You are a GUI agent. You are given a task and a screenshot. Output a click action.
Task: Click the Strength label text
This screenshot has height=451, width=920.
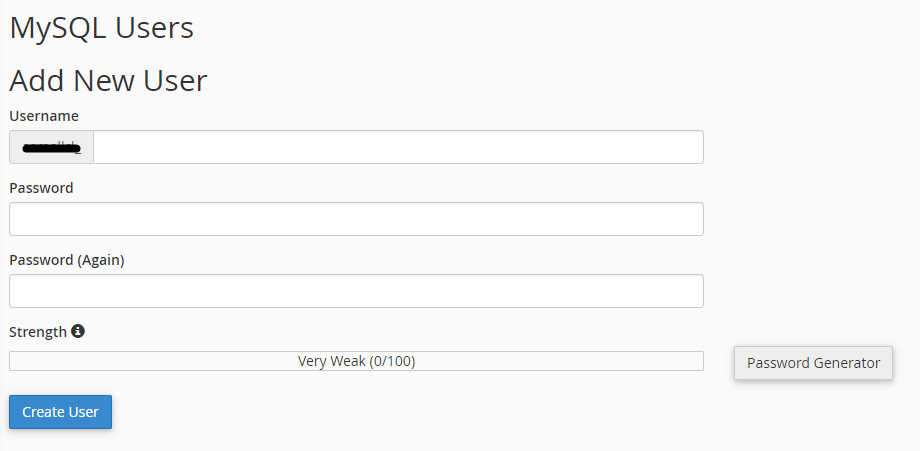pyautogui.click(x=38, y=332)
